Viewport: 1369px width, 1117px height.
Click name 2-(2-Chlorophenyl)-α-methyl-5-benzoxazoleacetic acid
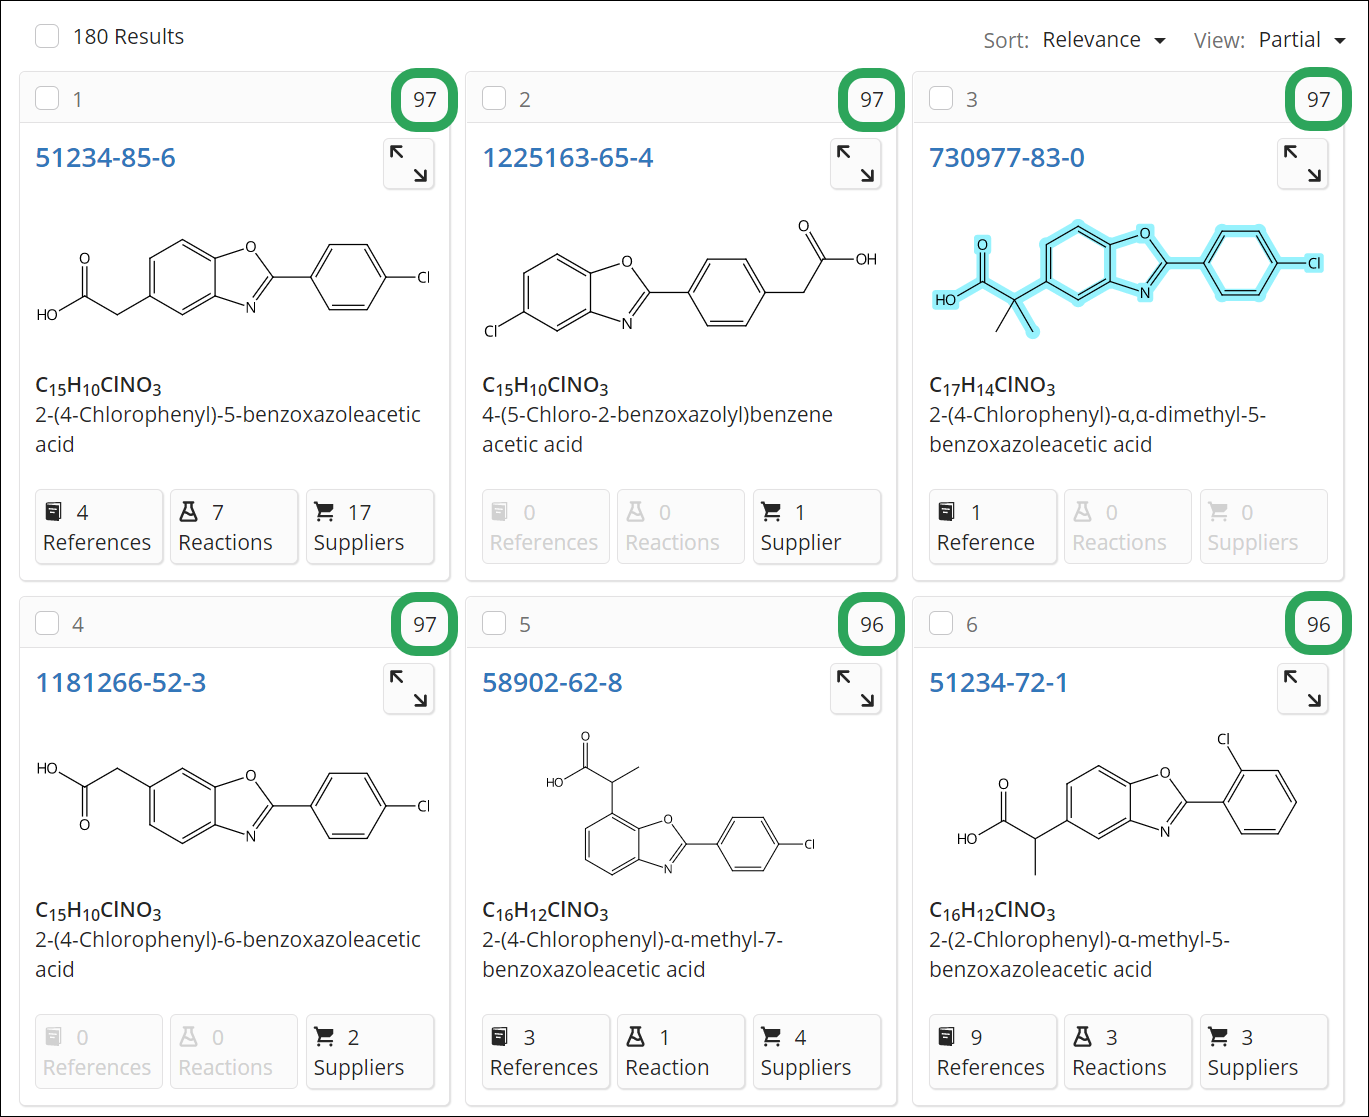point(1080,955)
